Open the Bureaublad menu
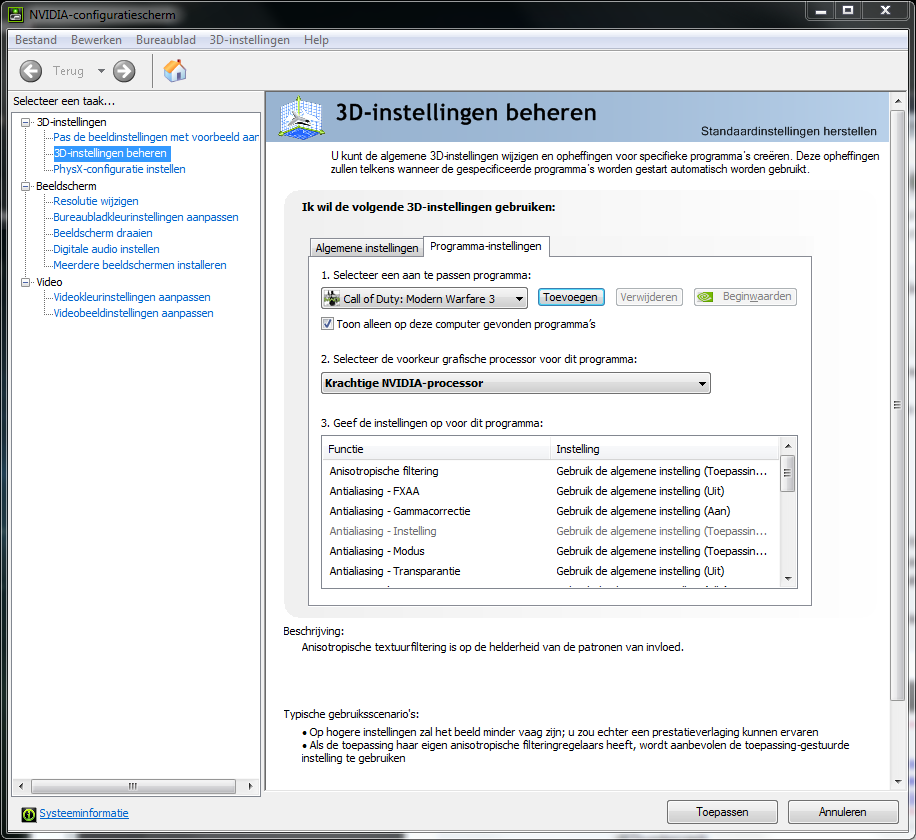The width and height of the screenshot is (916, 840). point(166,40)
